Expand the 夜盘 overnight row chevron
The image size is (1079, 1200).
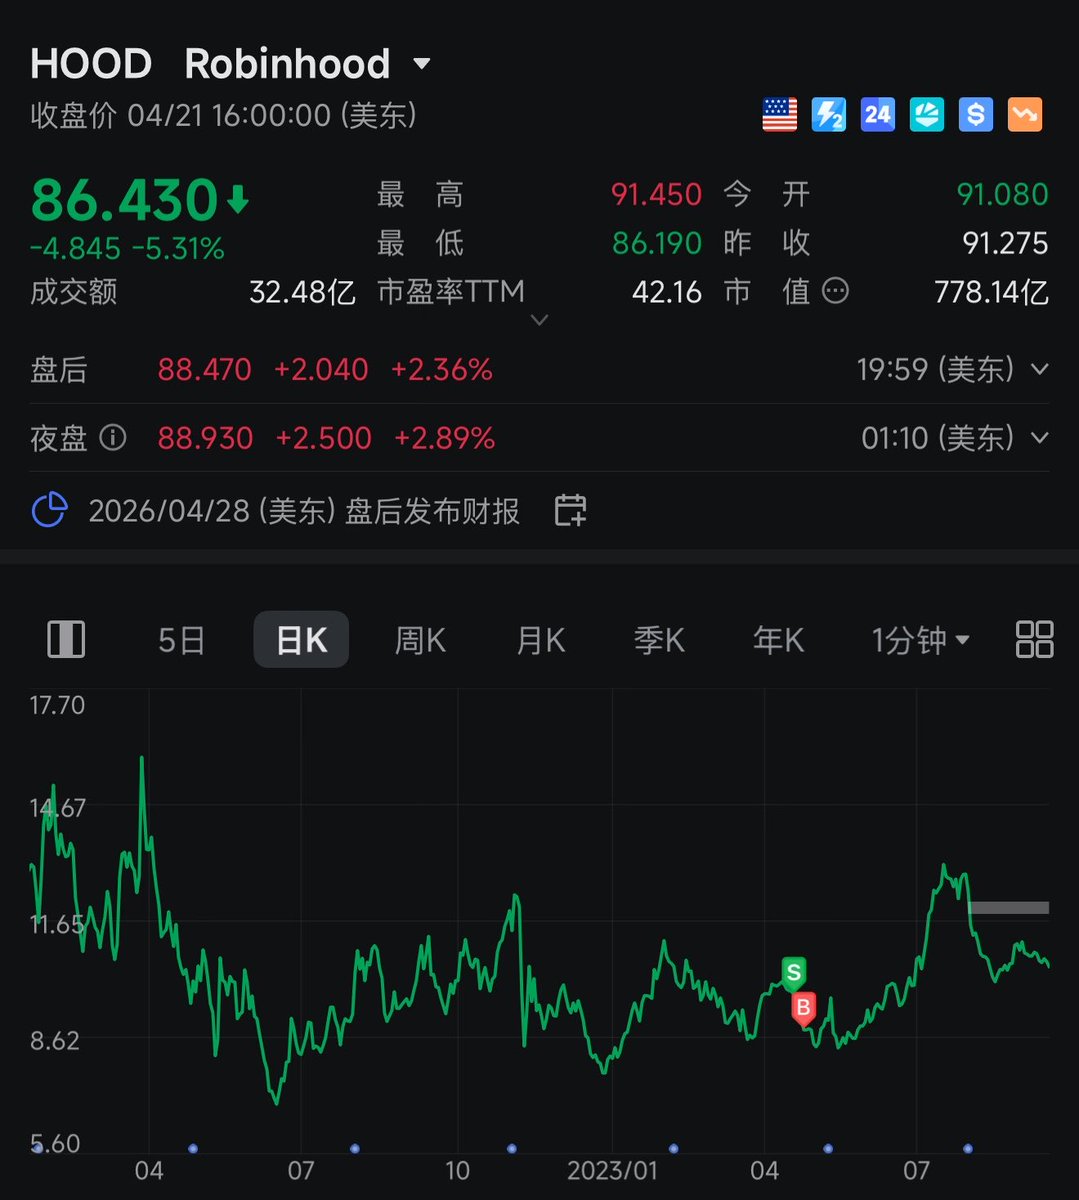pyautogui.click(x=1039, y=438)
